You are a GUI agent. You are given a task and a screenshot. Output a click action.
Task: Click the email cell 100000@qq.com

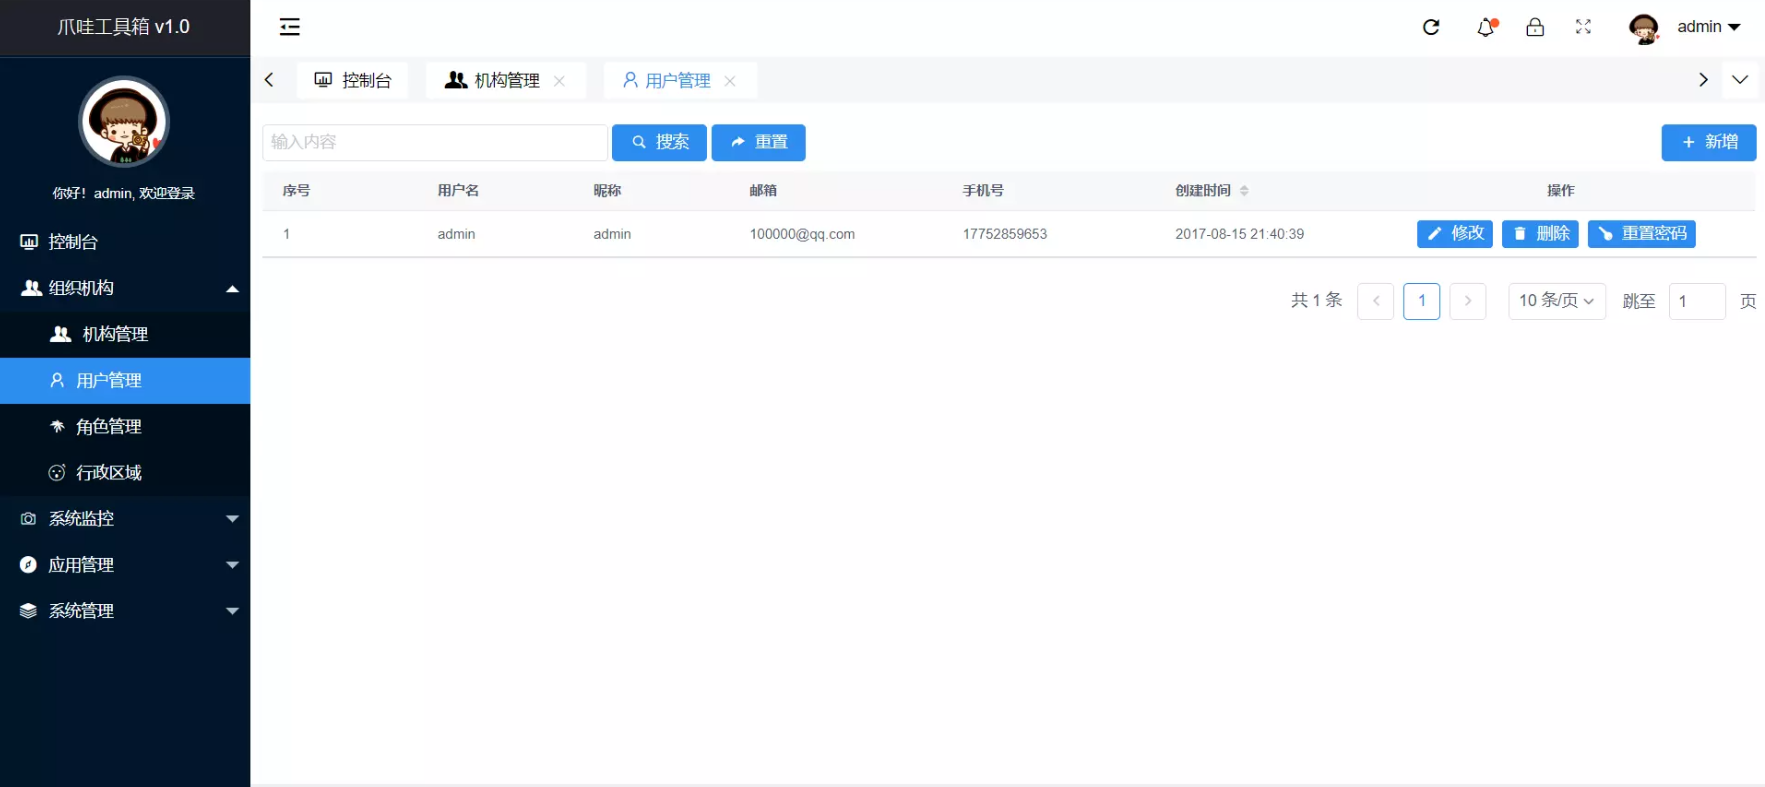coord(802,234)
